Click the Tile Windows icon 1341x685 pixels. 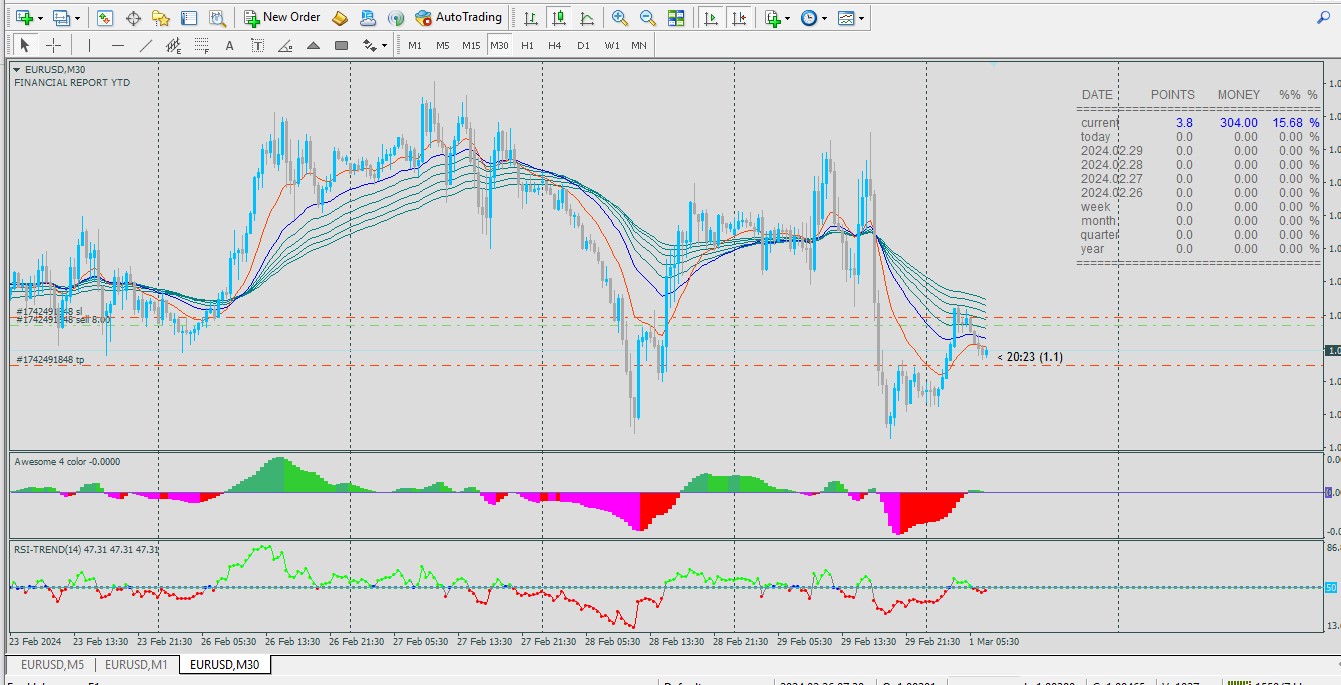tap(676, 18)
